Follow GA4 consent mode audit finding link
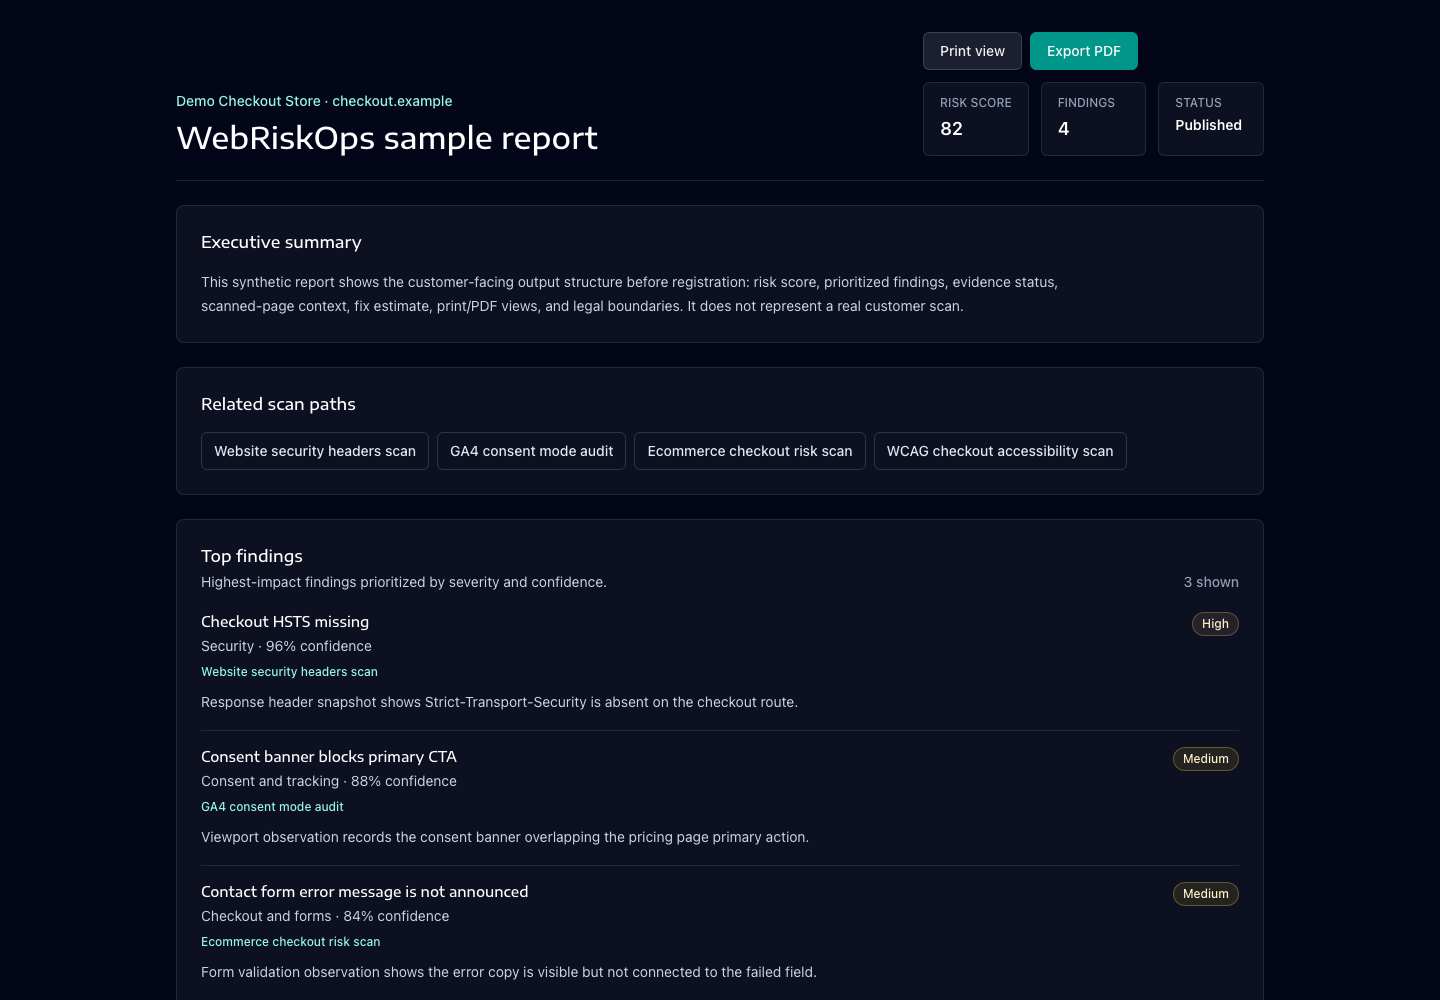This screenshot has height=1000, width=1440. [272, 807]
